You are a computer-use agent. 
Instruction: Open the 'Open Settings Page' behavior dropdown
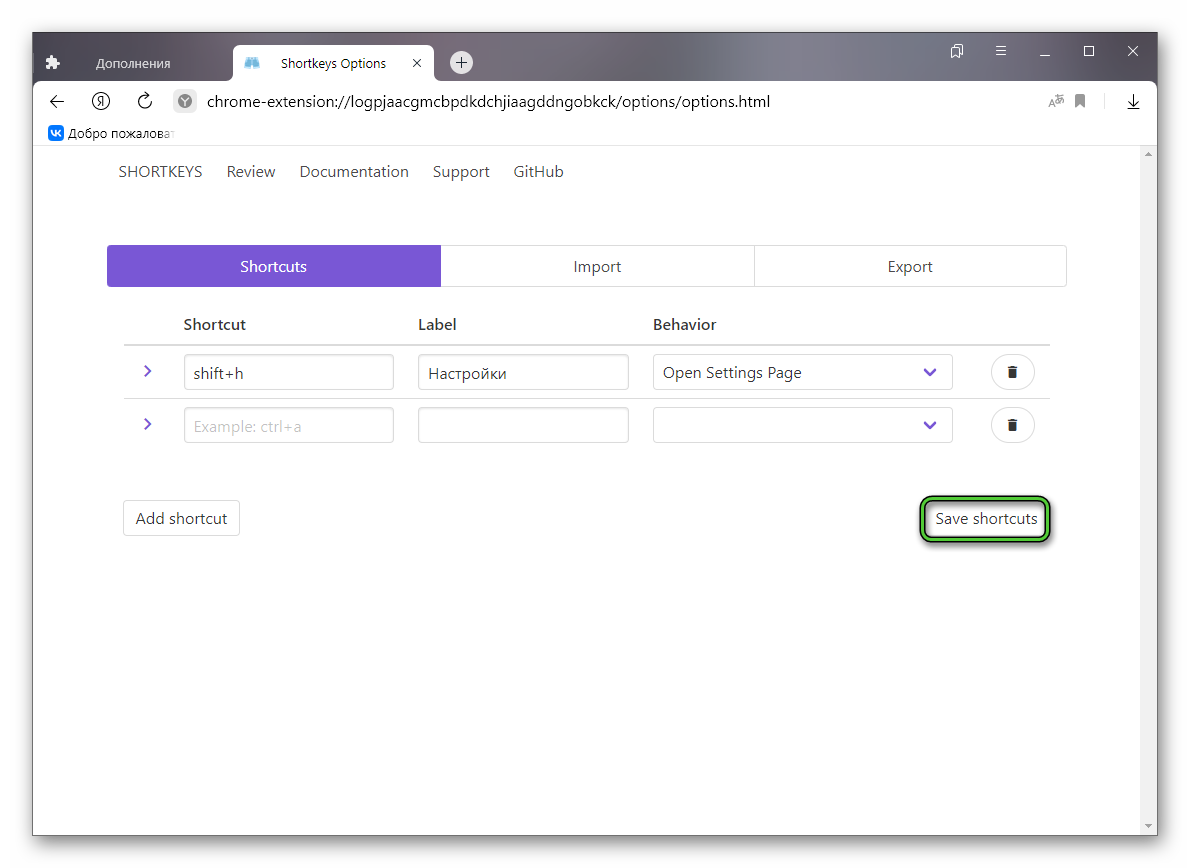pos(802,372)
